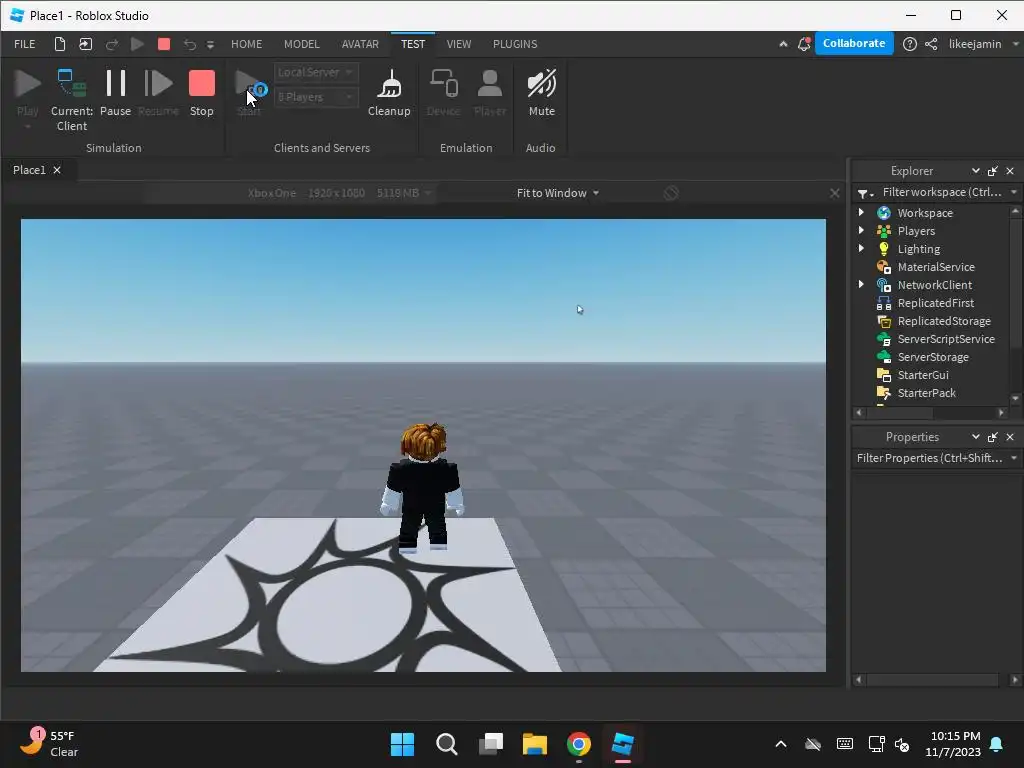Switch to the MODEL ribbon tab
This screenshot has height=768, width=1024.
(302, 44)
